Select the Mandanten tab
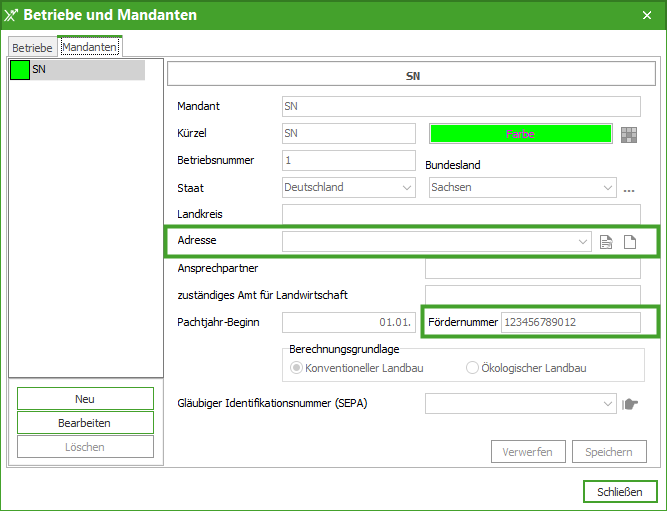Viewport: 667px width, 511px height. 90,47
